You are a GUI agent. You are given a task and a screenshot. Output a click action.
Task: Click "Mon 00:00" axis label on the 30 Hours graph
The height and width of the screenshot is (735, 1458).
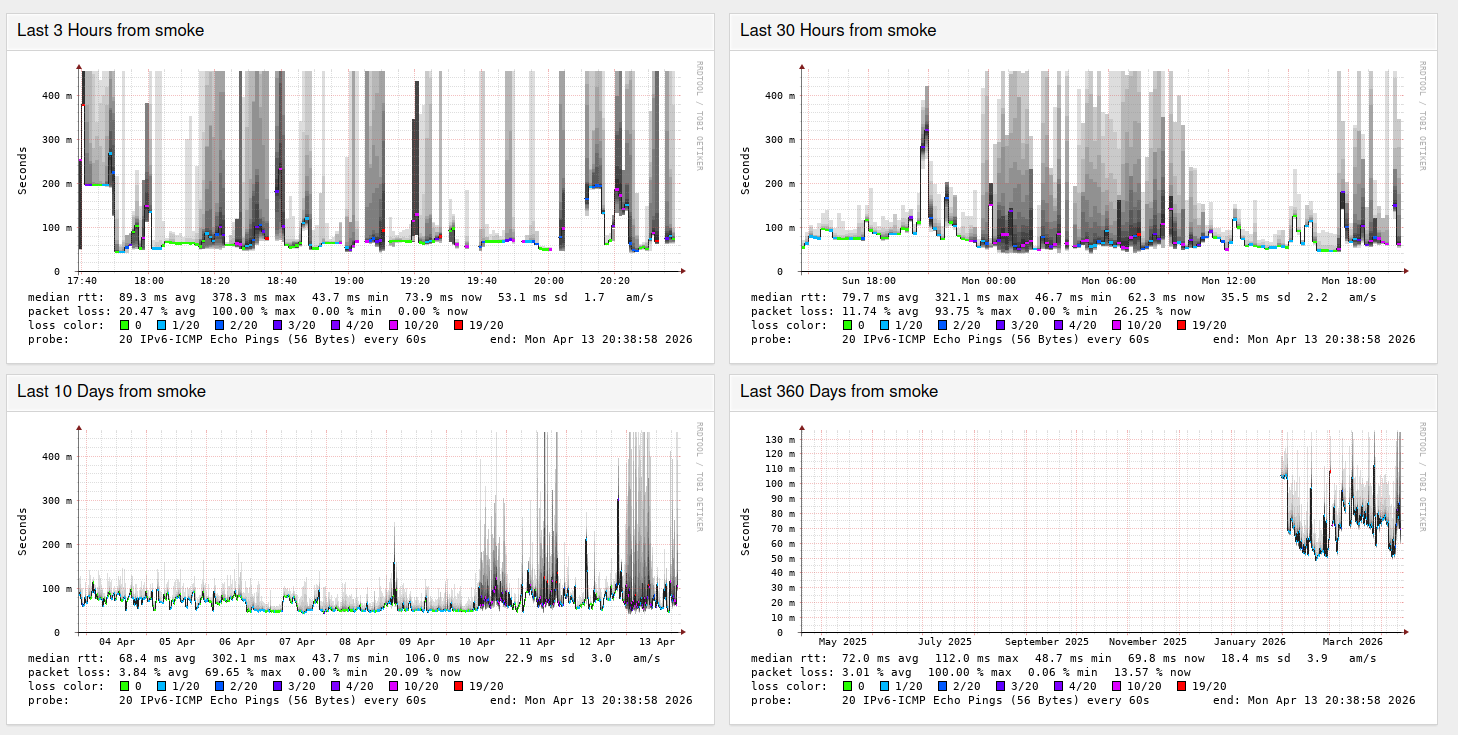pyautogui.click(x=989, y=281)
